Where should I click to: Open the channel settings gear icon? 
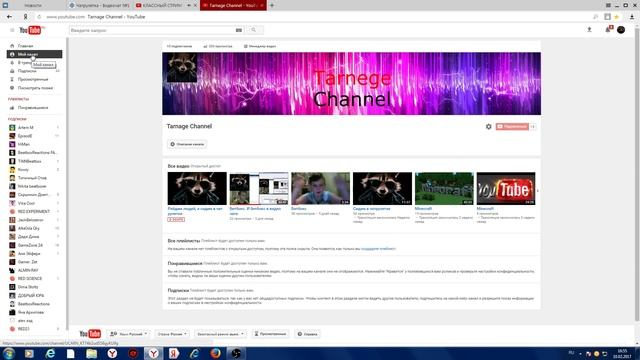(x=489, y=127)
